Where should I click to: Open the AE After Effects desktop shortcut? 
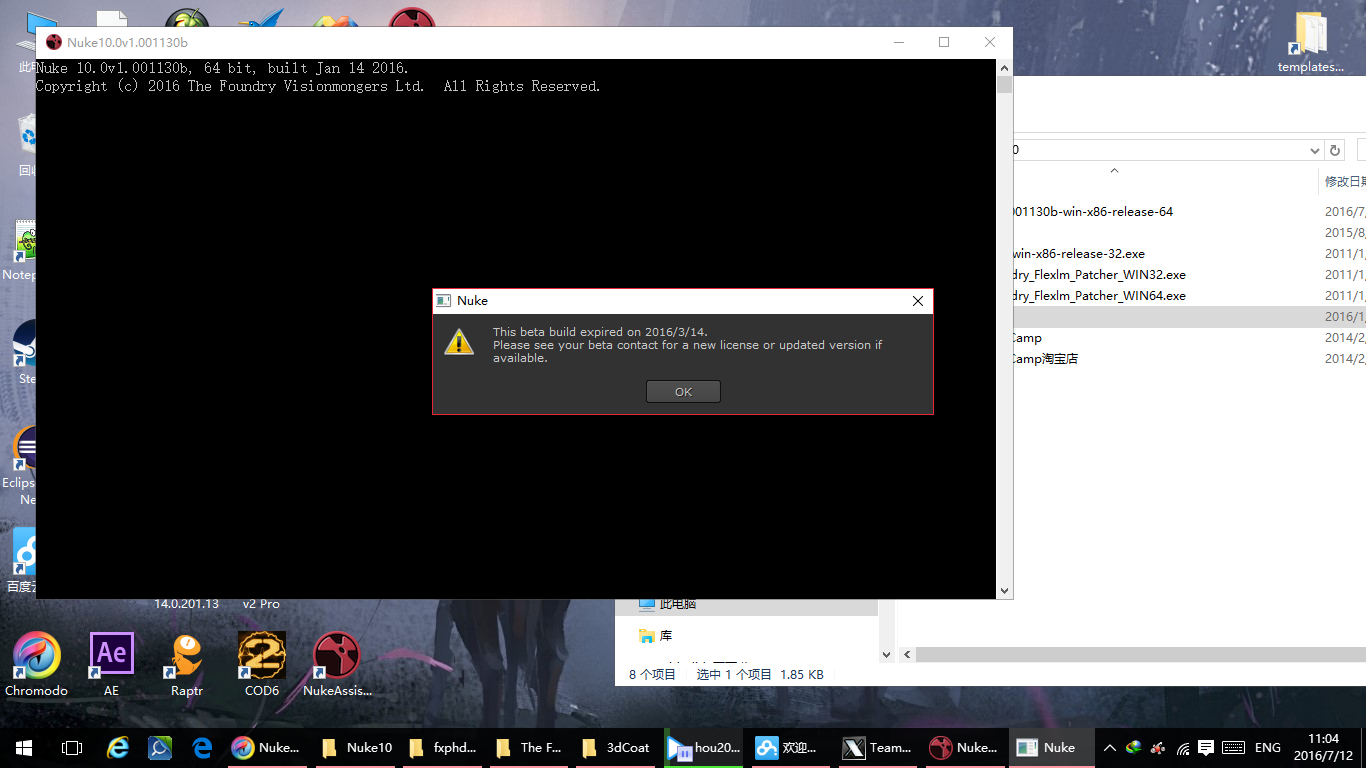111,664
